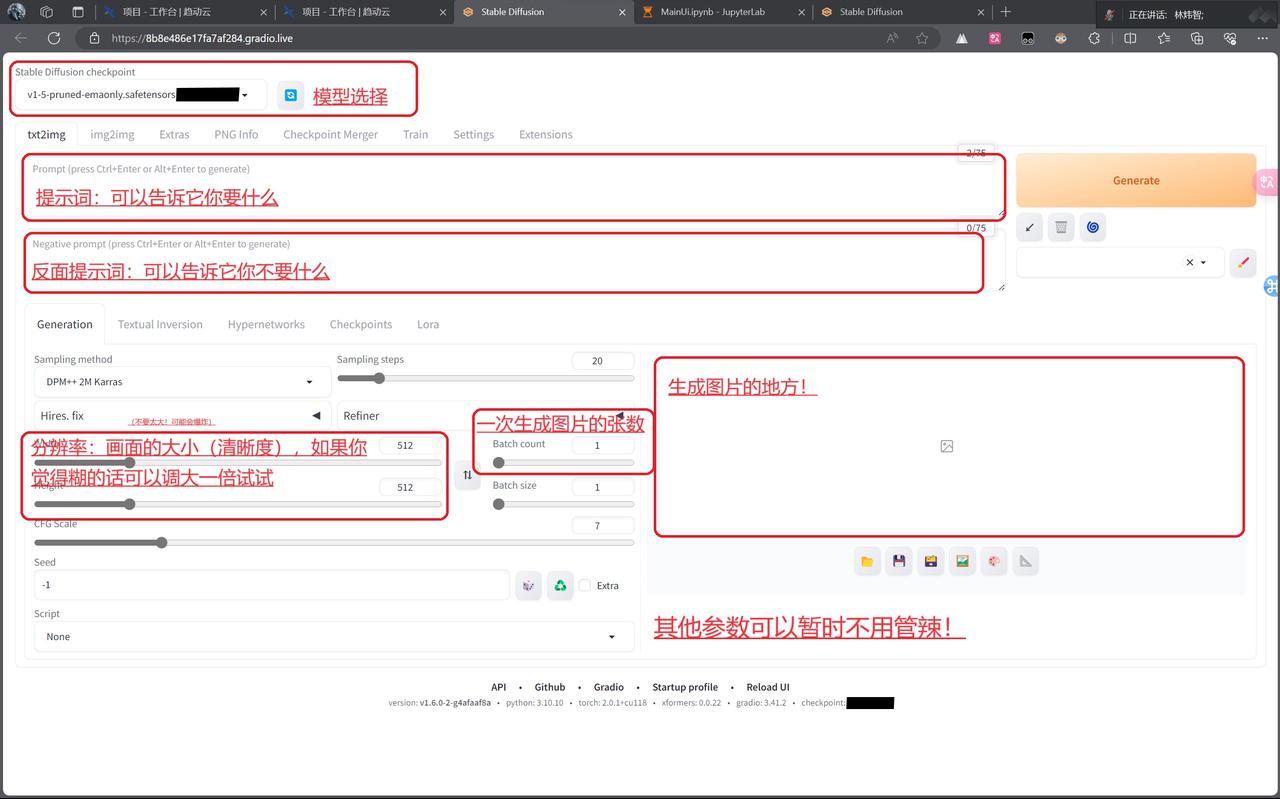The height and width of the screenshot is (799, 1280).
Task: Clear the styles field with the X
Action: [x=1189, y=262]
